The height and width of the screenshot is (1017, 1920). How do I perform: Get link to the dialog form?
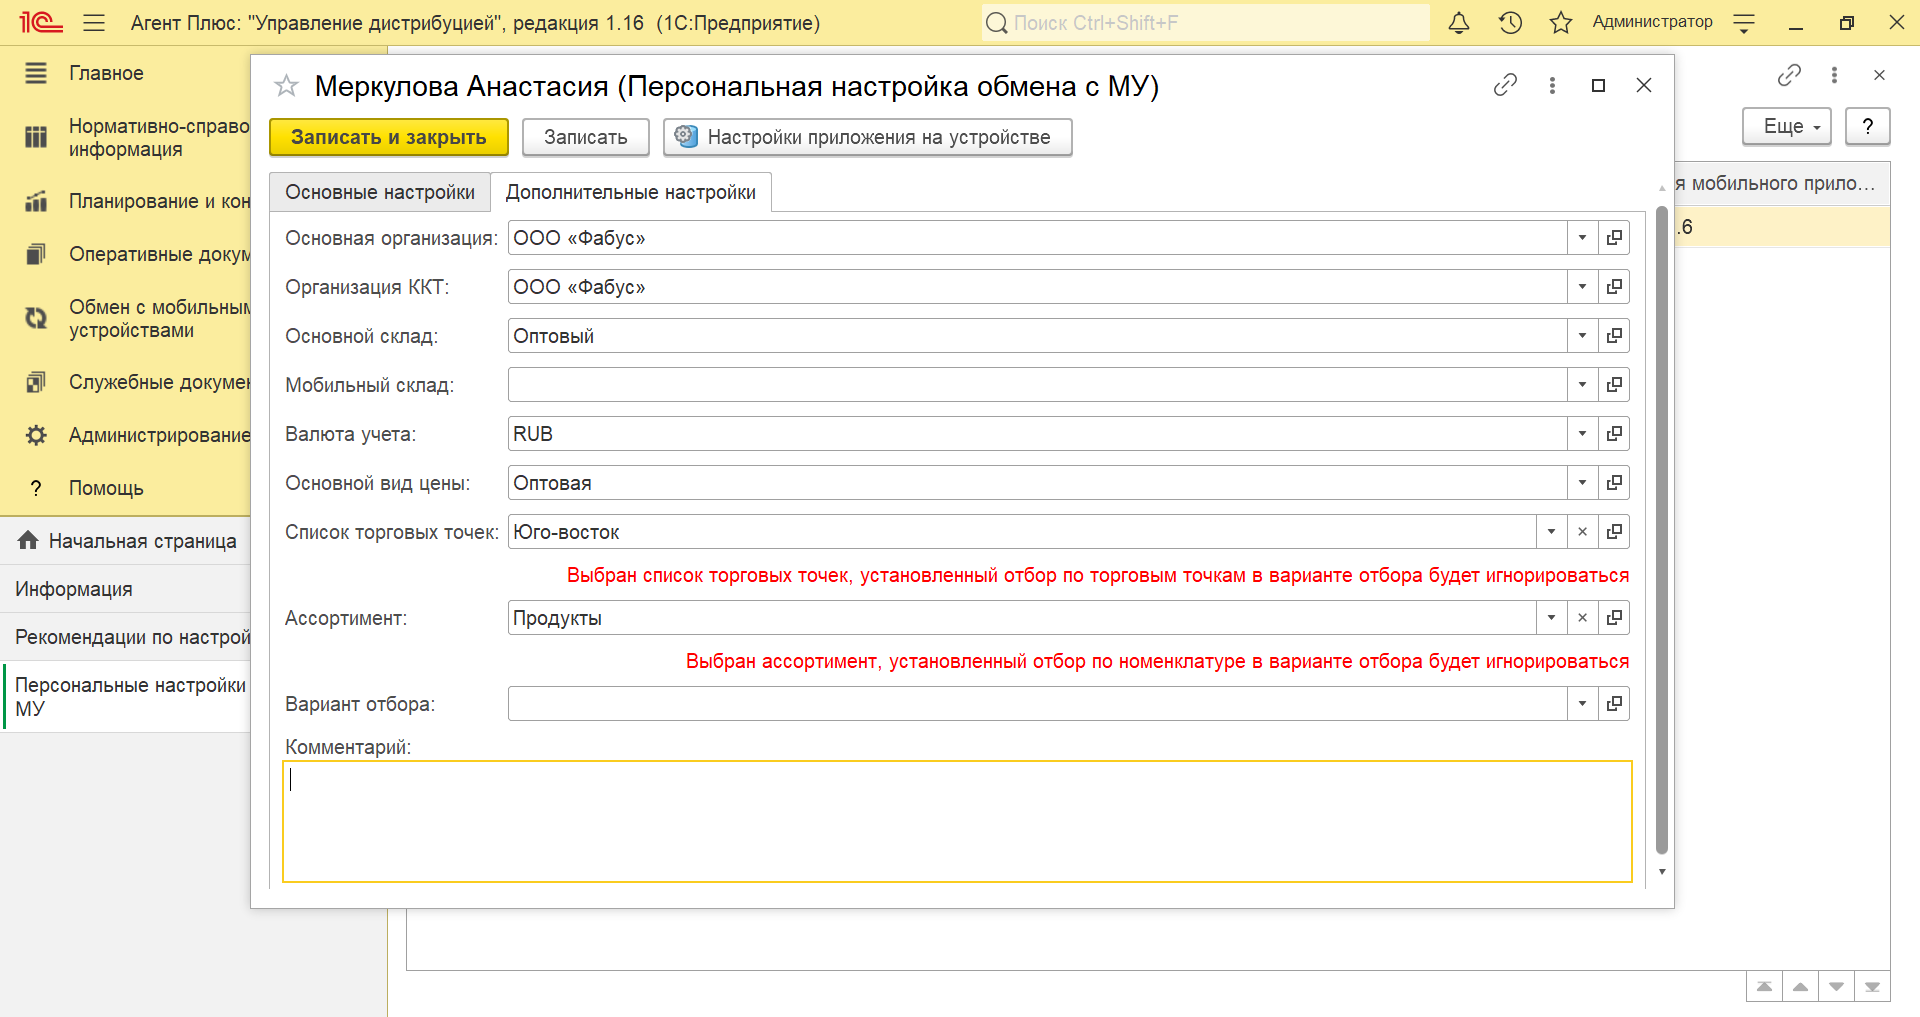coord(1505,85)
